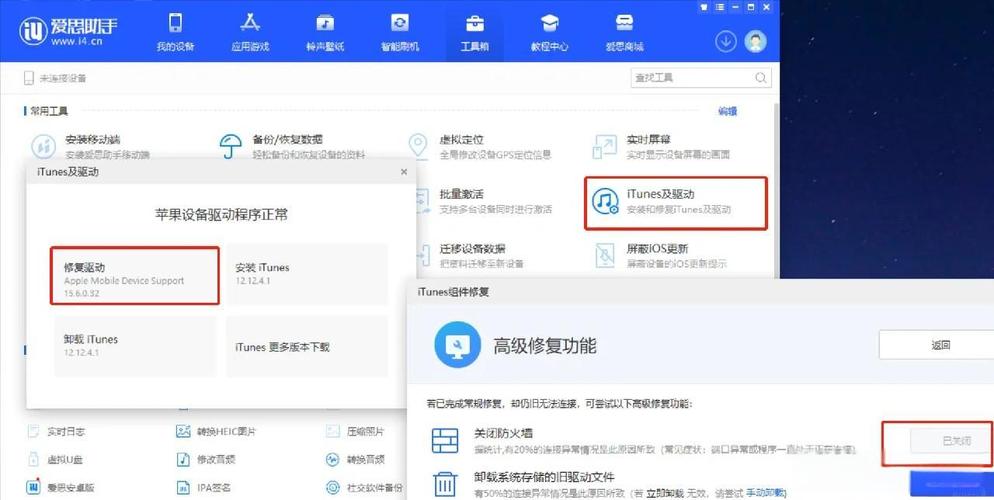Open 虚拟定位 location pin icon
The height and width of the screenshot is (500, 994).
[x=418, y=146]
